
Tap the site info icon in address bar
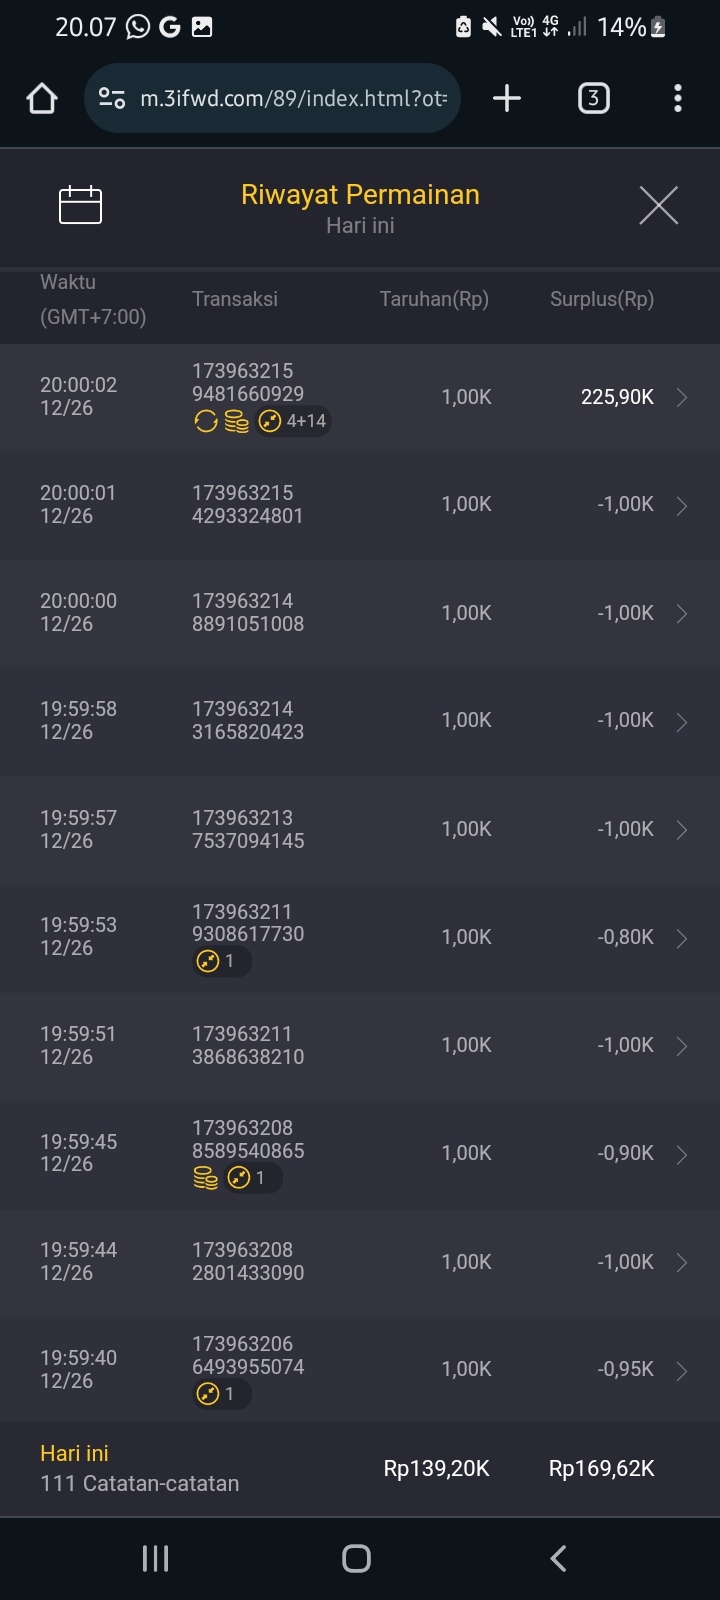click(112, 98)
